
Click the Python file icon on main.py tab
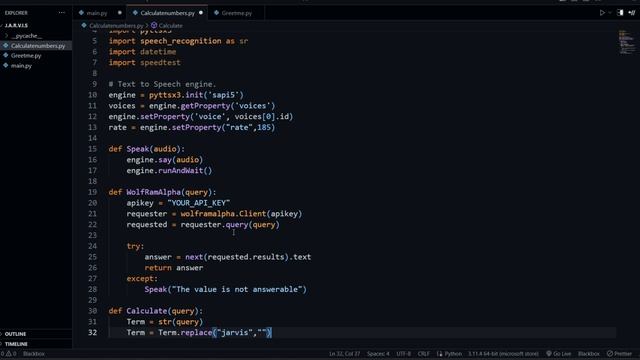coord(81,13)
